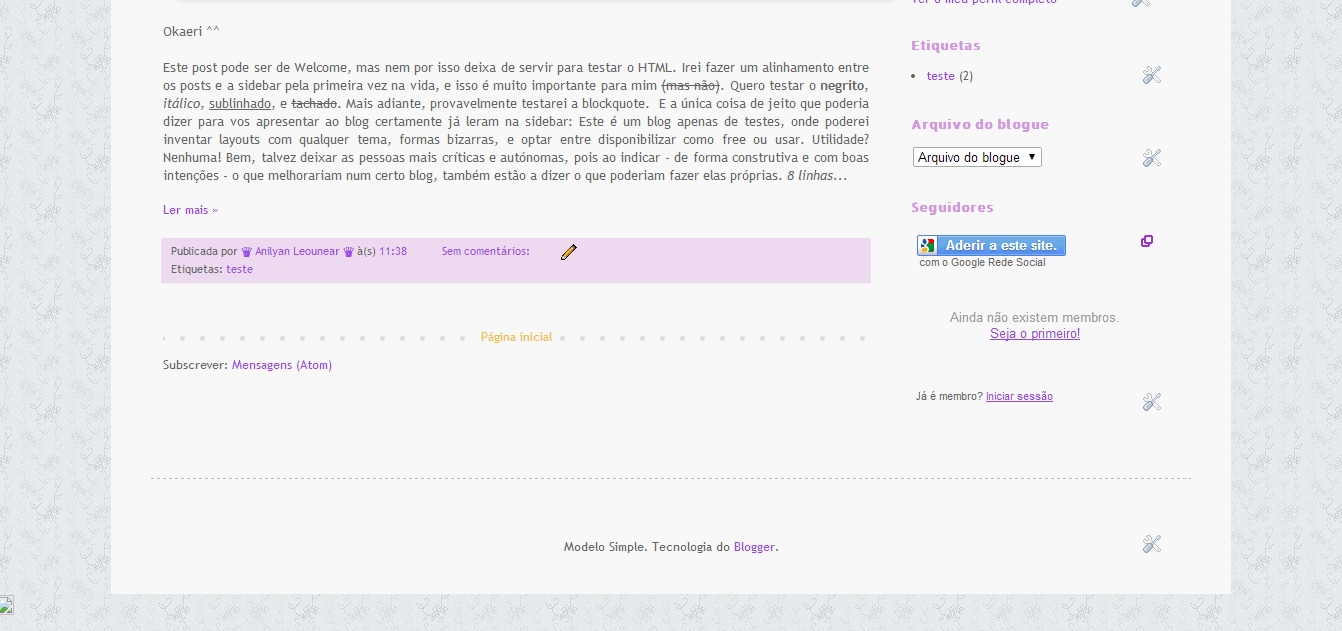Click the Publicada por label
Image resolution: width=1342 pixels, height=631 pixels.
(204, 252)
